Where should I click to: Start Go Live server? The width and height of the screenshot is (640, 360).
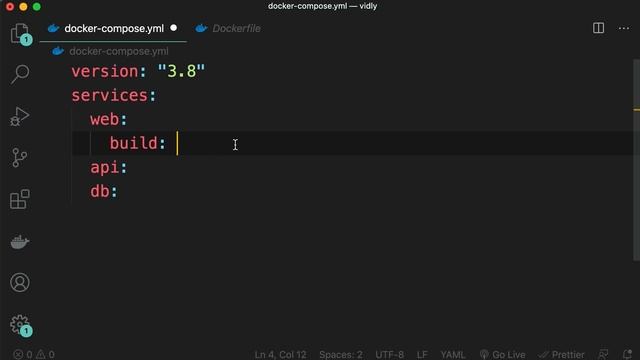(x=502, y=354)
